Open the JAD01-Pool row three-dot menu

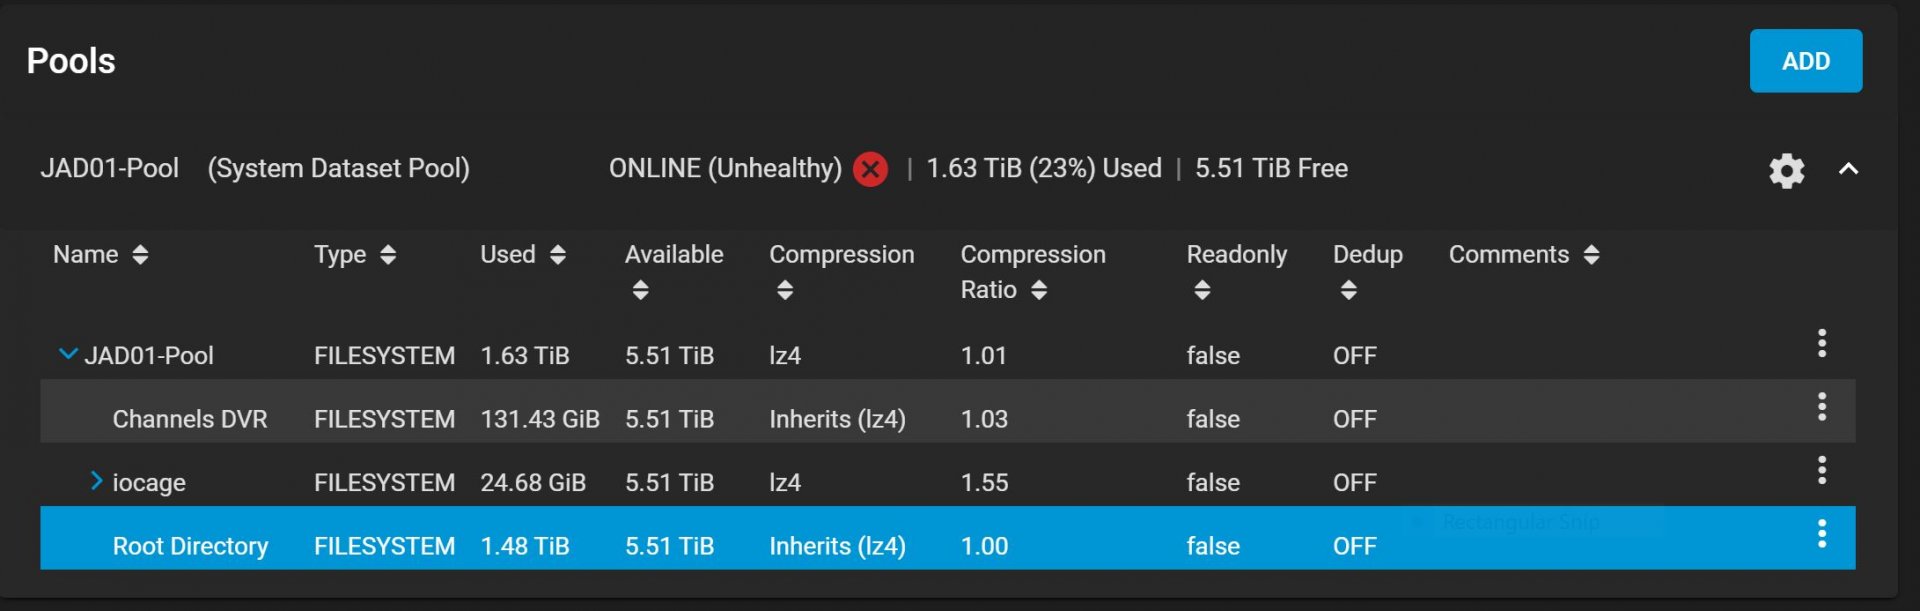pyautogui.click(x=1821, y=343)
